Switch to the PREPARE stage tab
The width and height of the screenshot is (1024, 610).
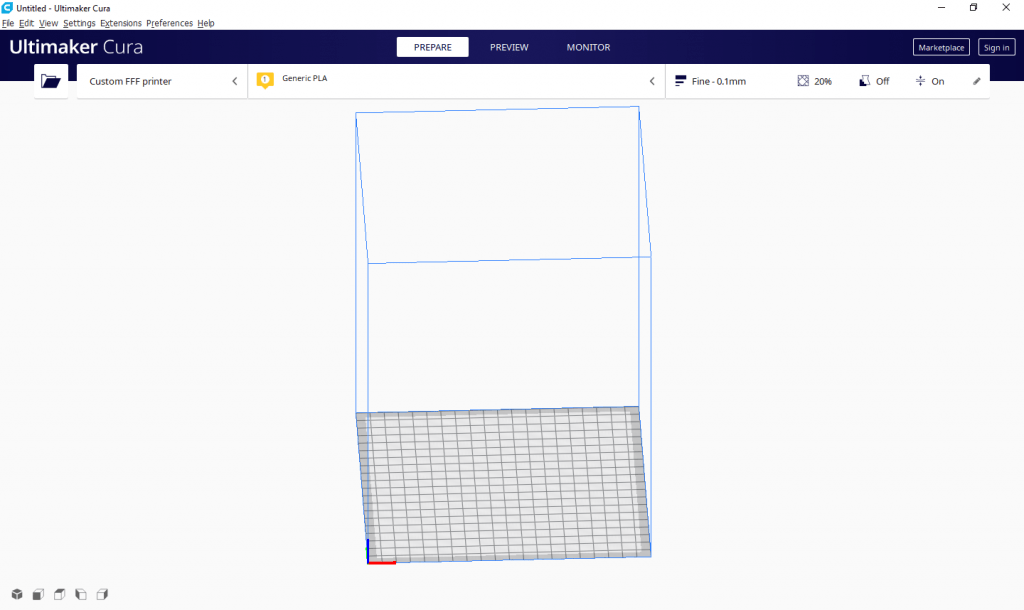[432, 47]
